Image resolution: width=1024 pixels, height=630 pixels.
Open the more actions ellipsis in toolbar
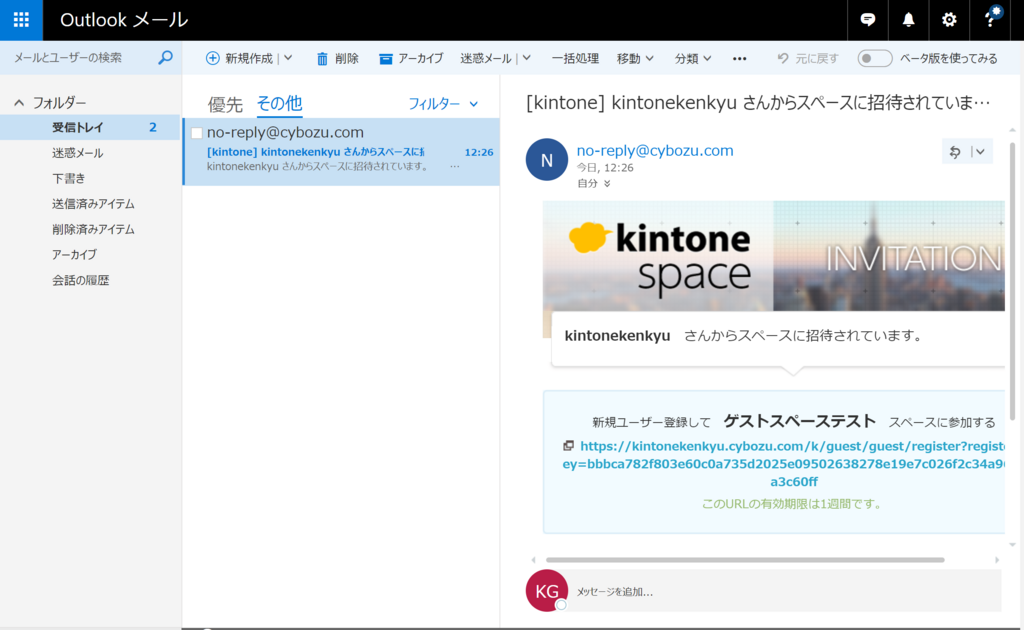tap(739, 58)
